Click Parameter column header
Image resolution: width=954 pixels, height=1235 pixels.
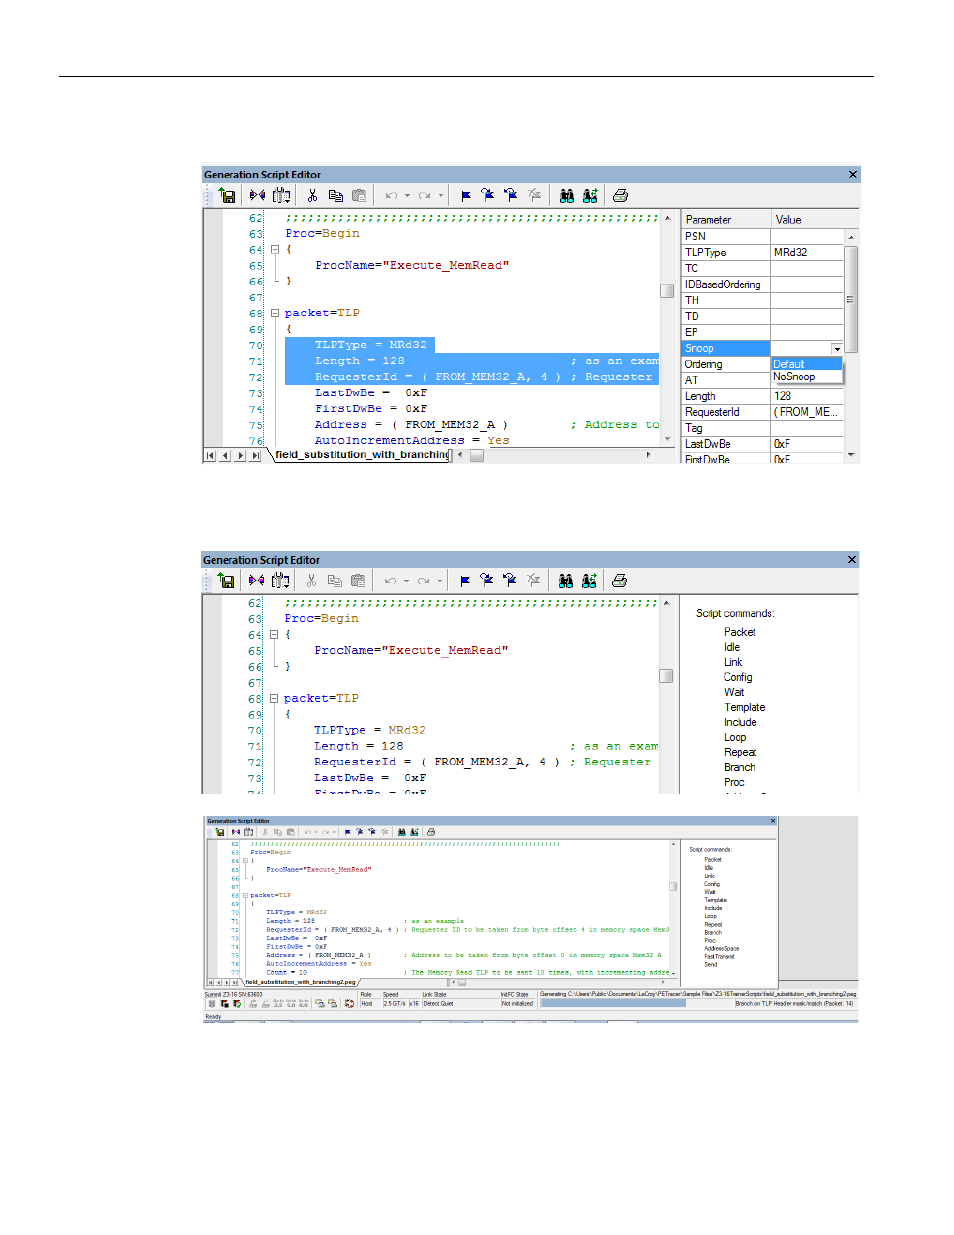click(726, 220)
